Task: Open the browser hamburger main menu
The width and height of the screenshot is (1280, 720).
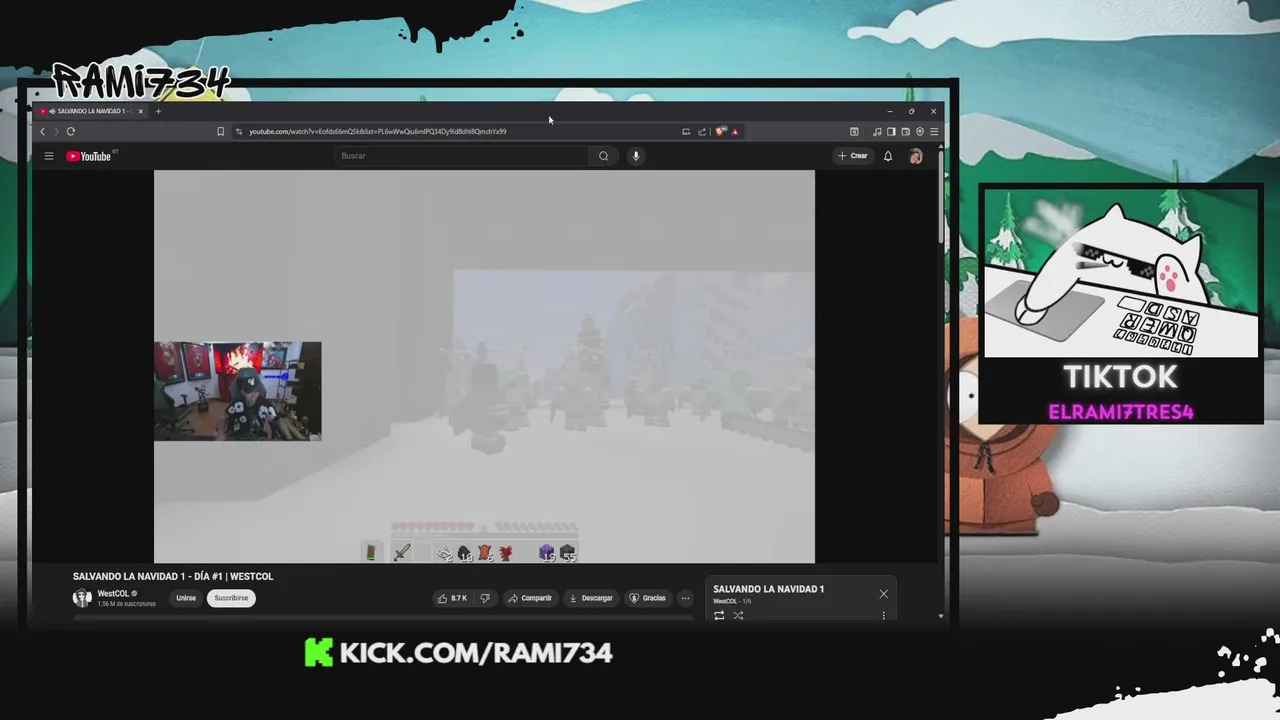Action: tap(934, 131)
